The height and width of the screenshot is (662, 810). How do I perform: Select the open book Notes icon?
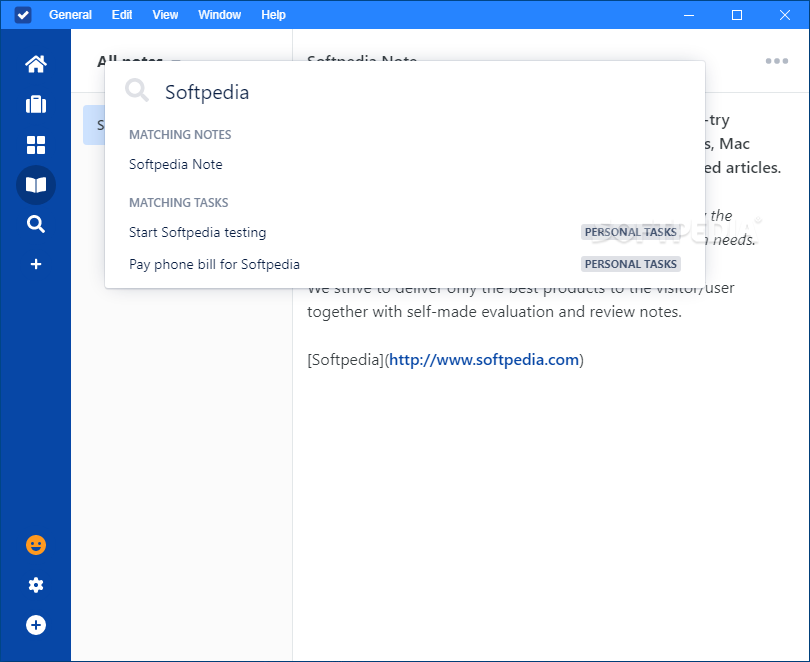36,184
